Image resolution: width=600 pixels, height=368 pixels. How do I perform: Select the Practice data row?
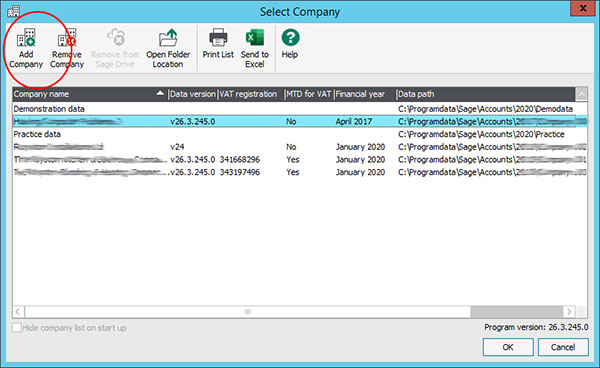(300, 134)
